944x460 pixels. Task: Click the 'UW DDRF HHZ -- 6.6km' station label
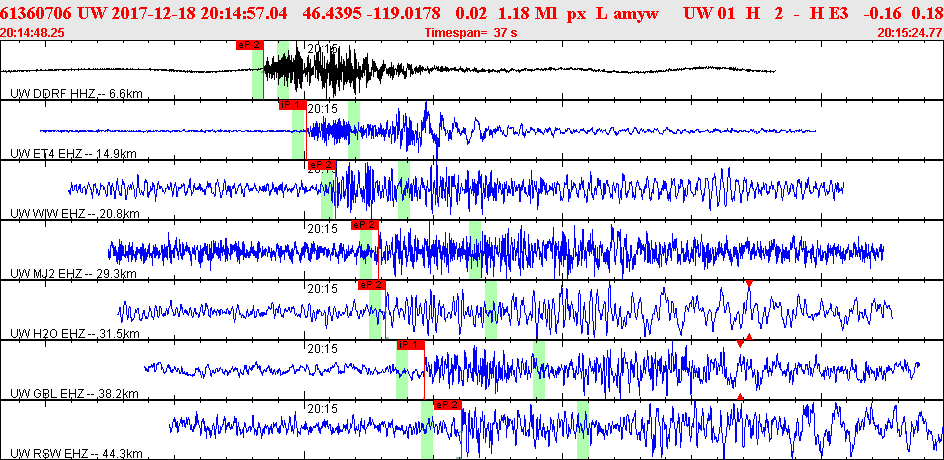(76, 93)
